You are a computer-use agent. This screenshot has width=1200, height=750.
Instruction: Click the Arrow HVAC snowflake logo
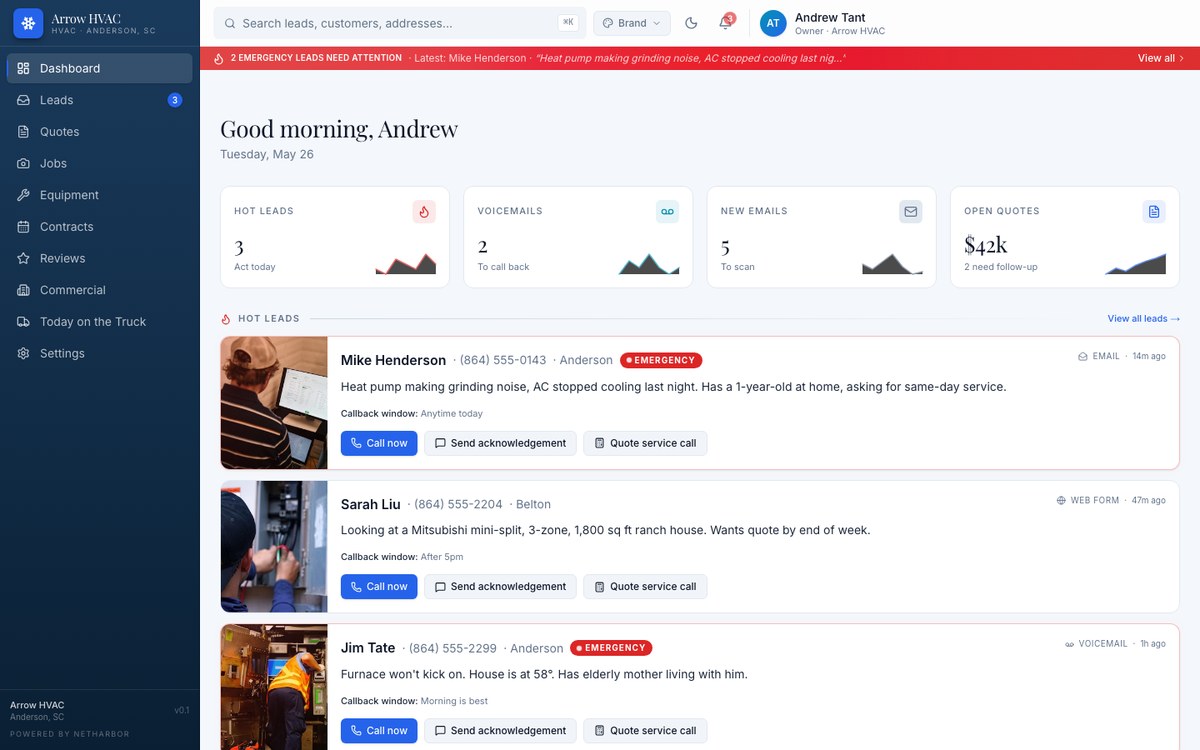[x=28, y=23]
